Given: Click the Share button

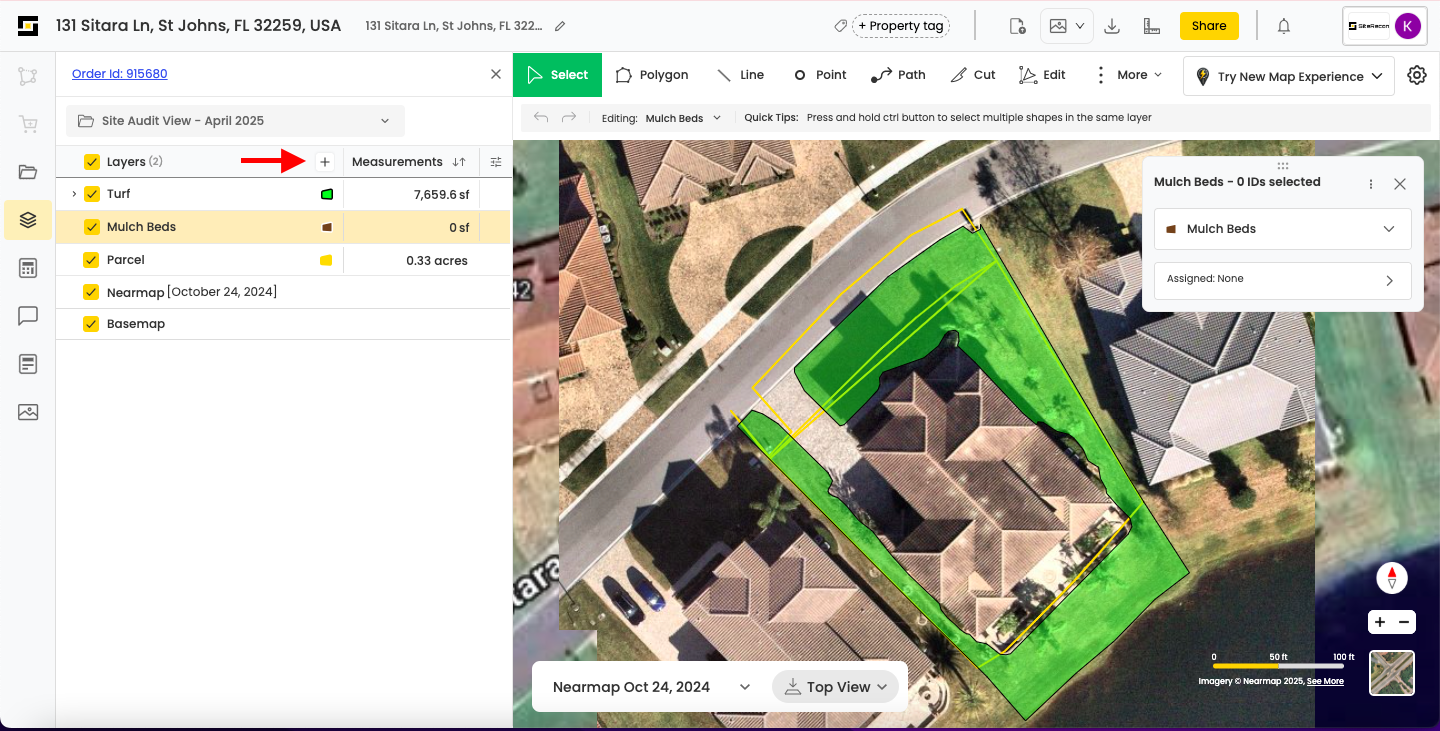Looking at the screenshot, I should tap(1209, 26).
